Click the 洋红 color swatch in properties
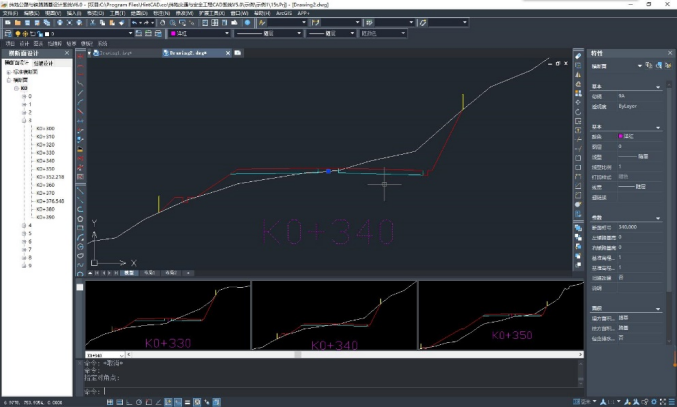Screen dimensions: 677x407 pyautogui.click(x=622, y=135)
